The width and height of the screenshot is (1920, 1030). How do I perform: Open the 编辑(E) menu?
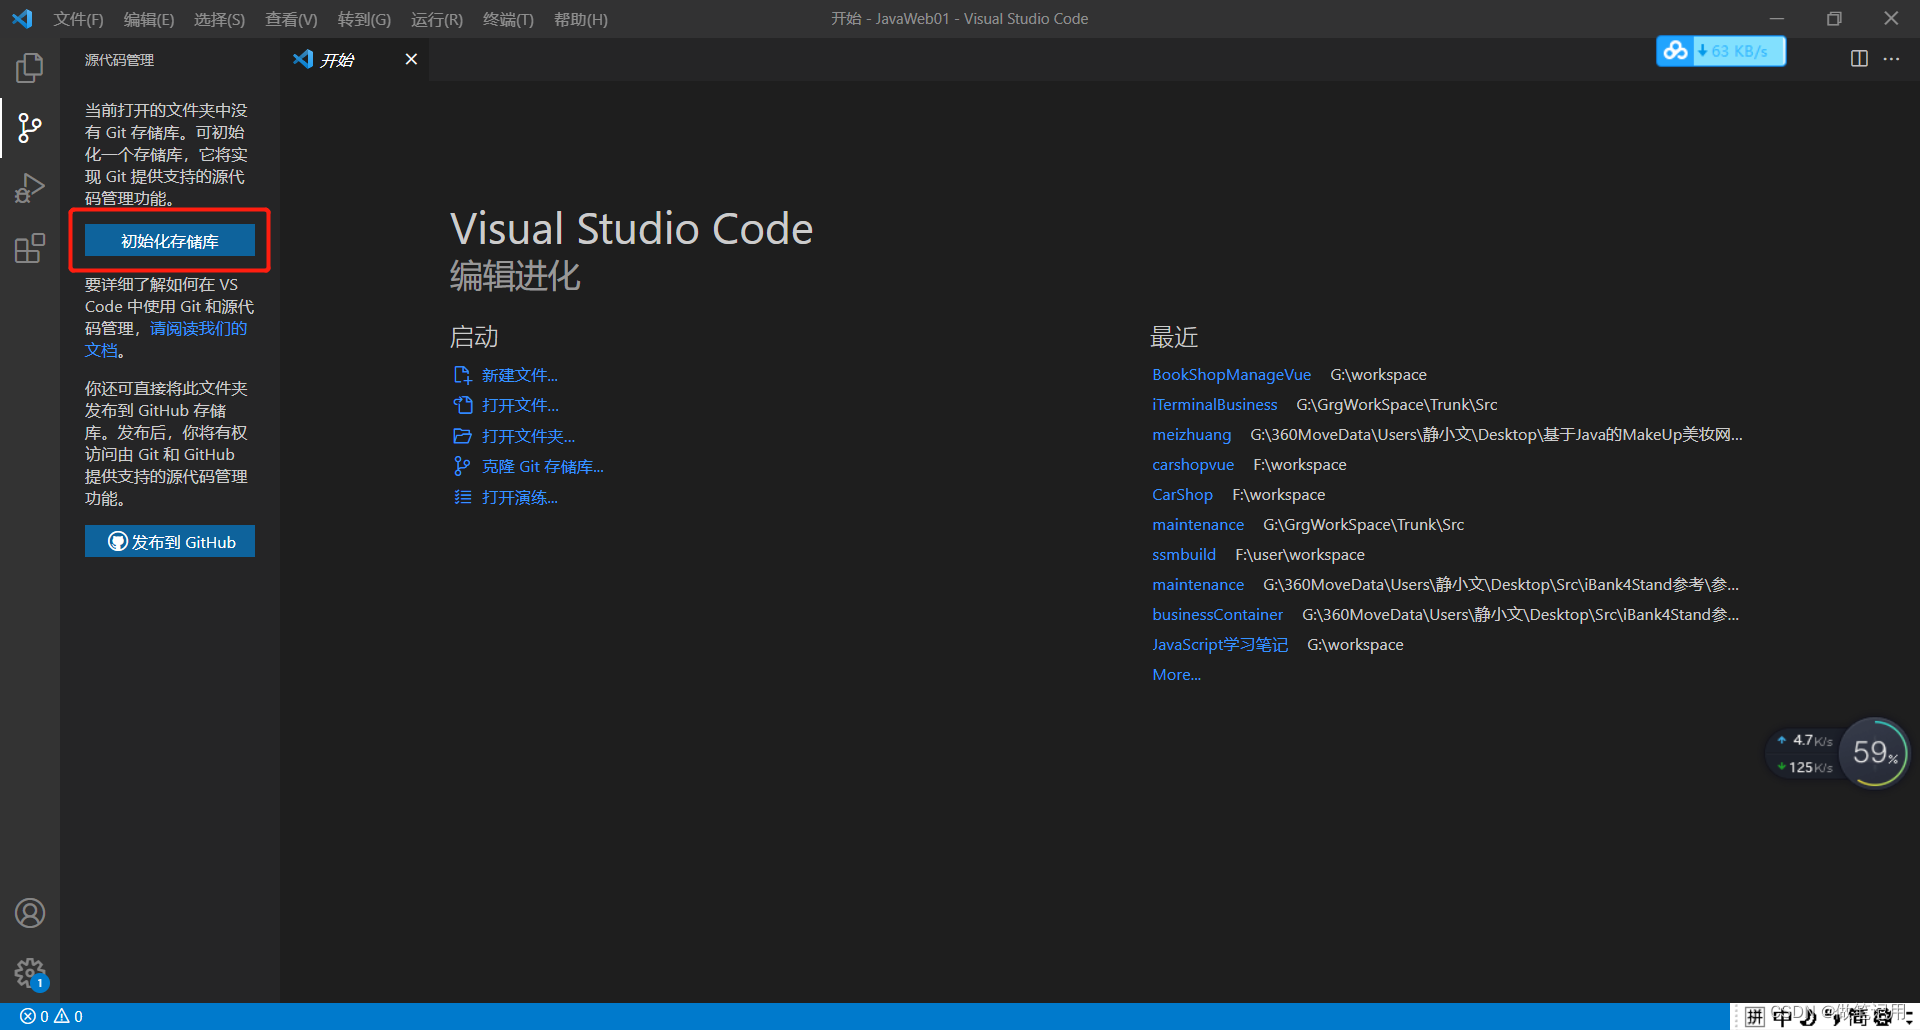click(149, 19)
